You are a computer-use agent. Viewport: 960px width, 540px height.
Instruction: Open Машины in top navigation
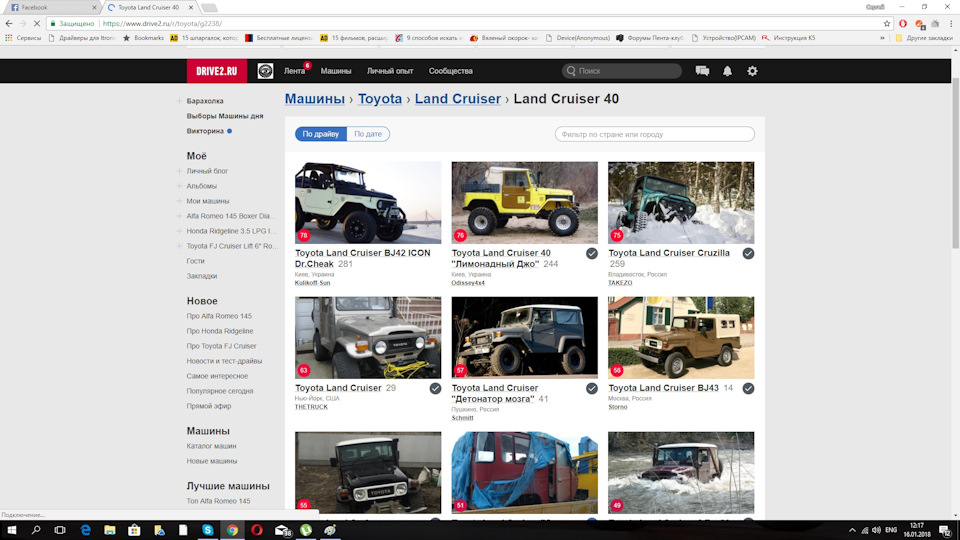[336, 71]
